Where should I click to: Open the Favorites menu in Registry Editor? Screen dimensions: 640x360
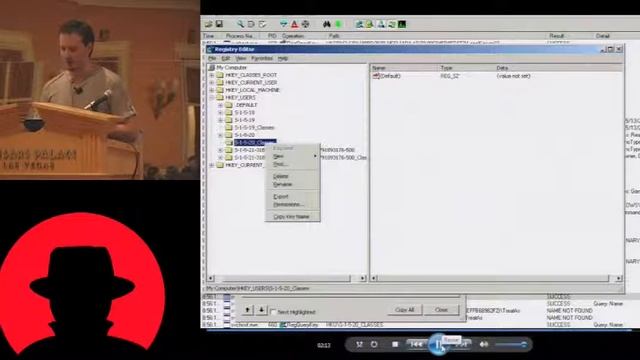click(x=262, y=58)
